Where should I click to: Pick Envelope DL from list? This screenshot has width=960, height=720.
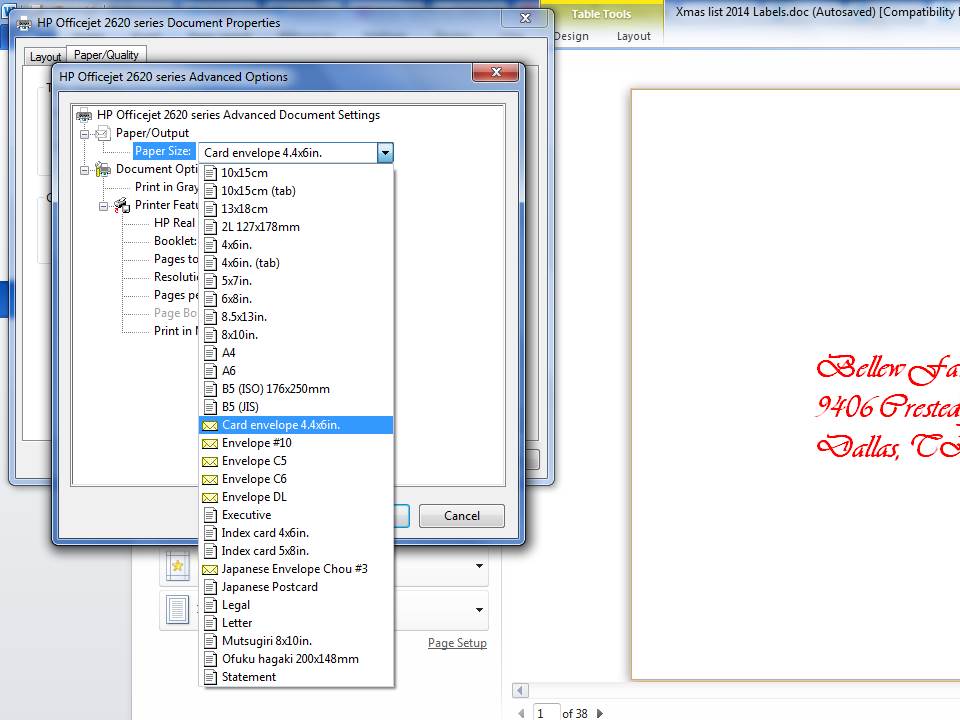tap(296, 497)
